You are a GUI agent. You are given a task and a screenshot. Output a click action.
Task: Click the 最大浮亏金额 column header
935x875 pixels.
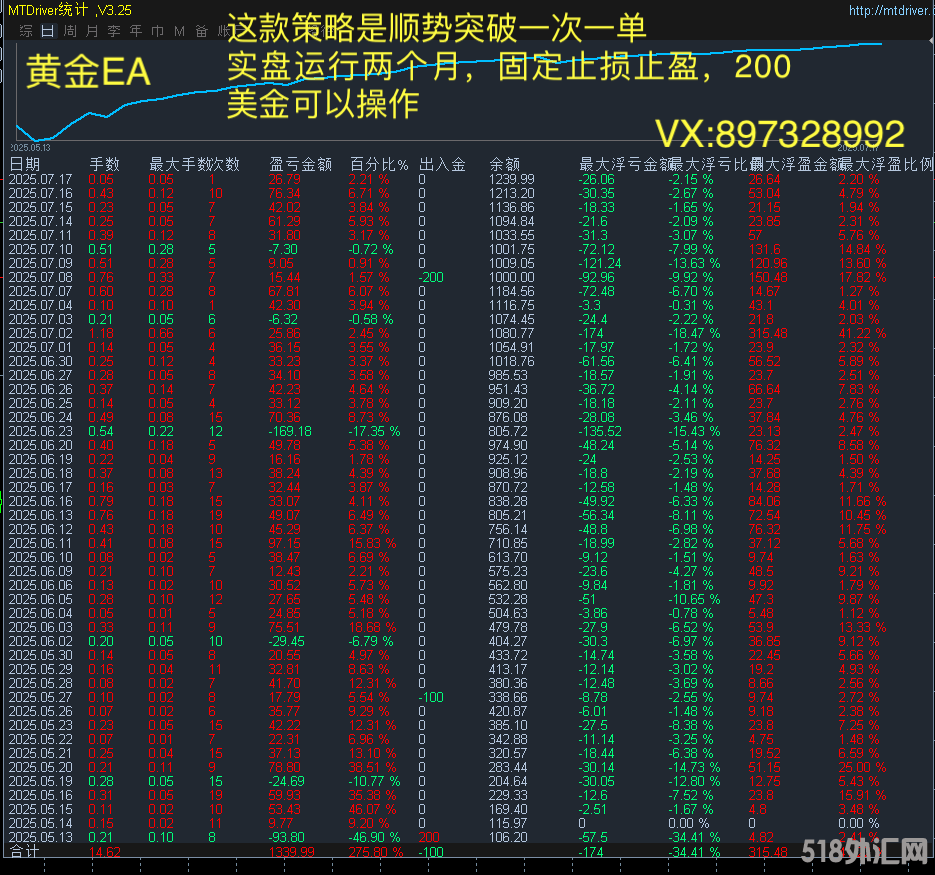625,164
